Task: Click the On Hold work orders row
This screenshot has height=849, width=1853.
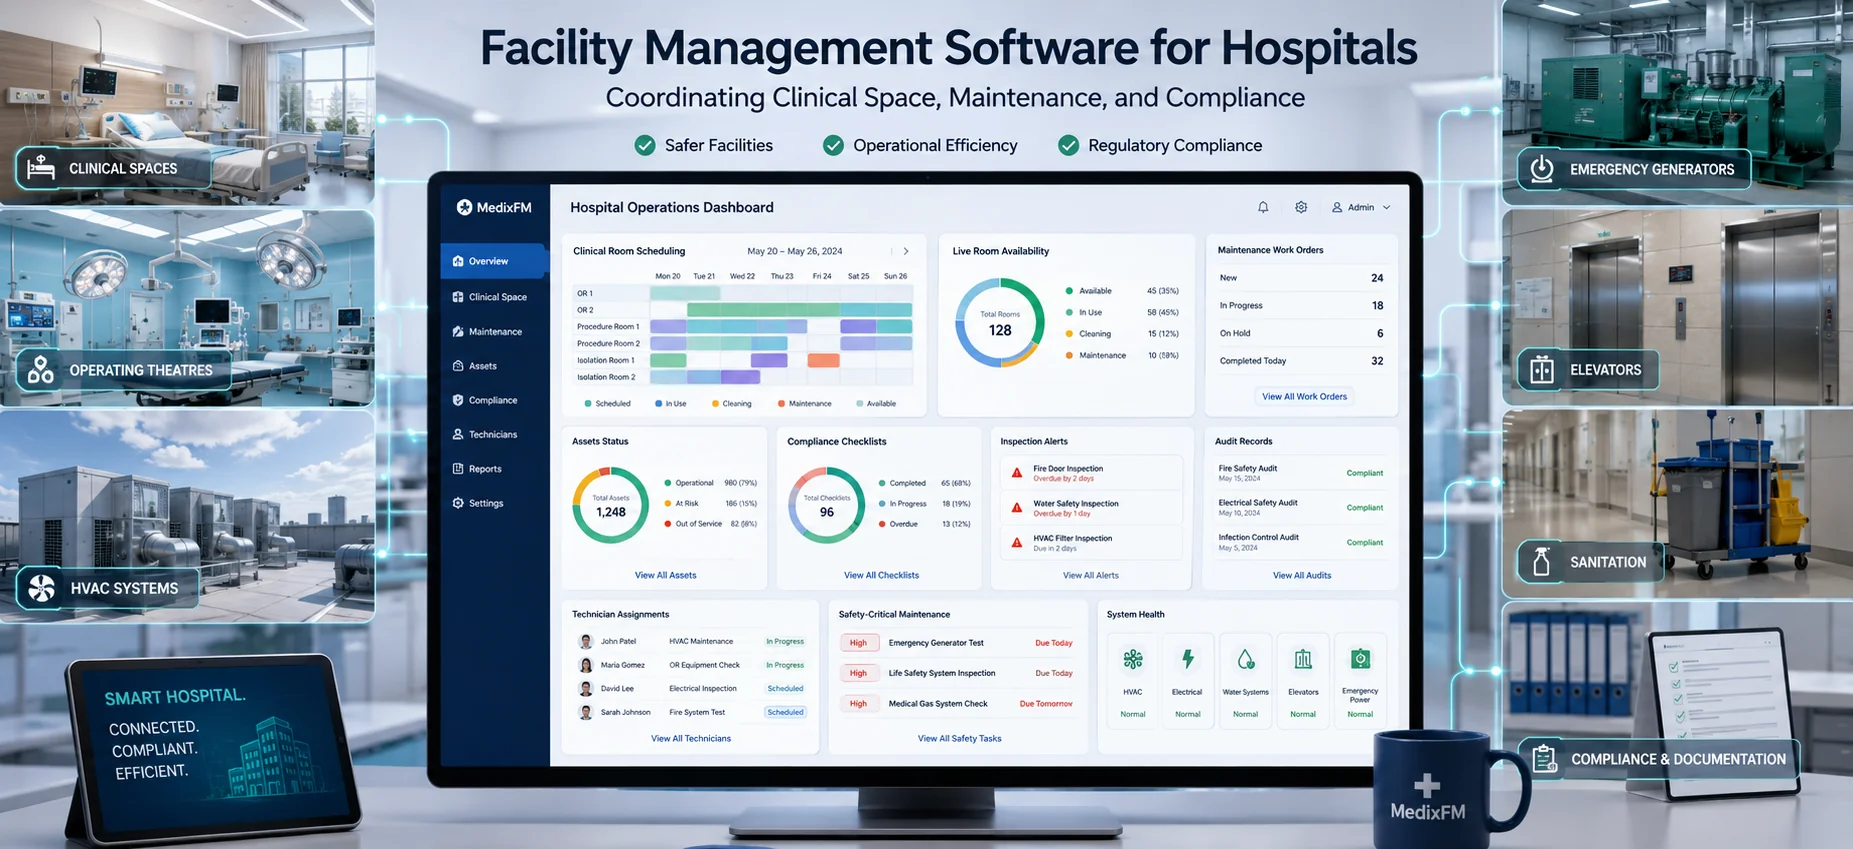Action: (x=1300, y=333)
